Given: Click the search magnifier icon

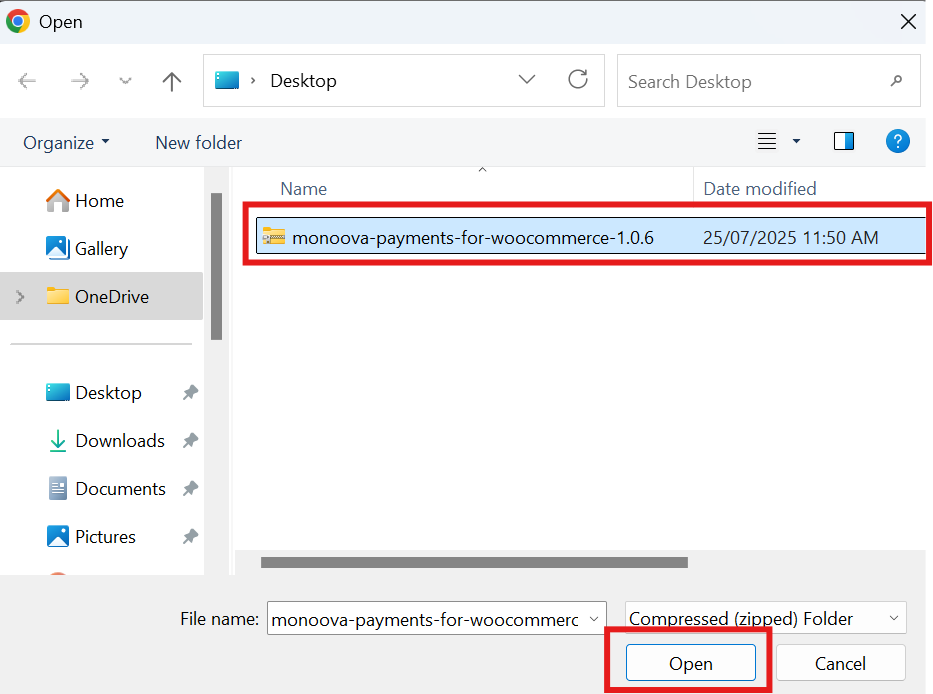Looking at the screenshot, I should (896, 80).
